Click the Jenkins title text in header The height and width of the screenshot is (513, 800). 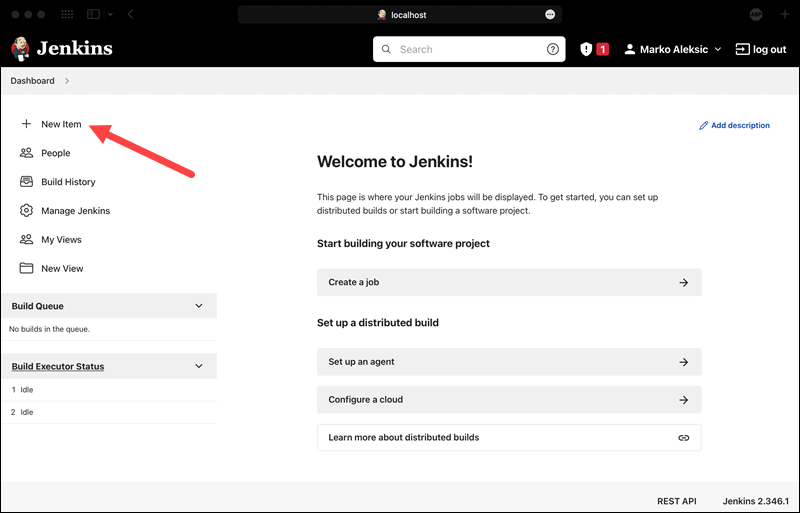click(74, 48)
